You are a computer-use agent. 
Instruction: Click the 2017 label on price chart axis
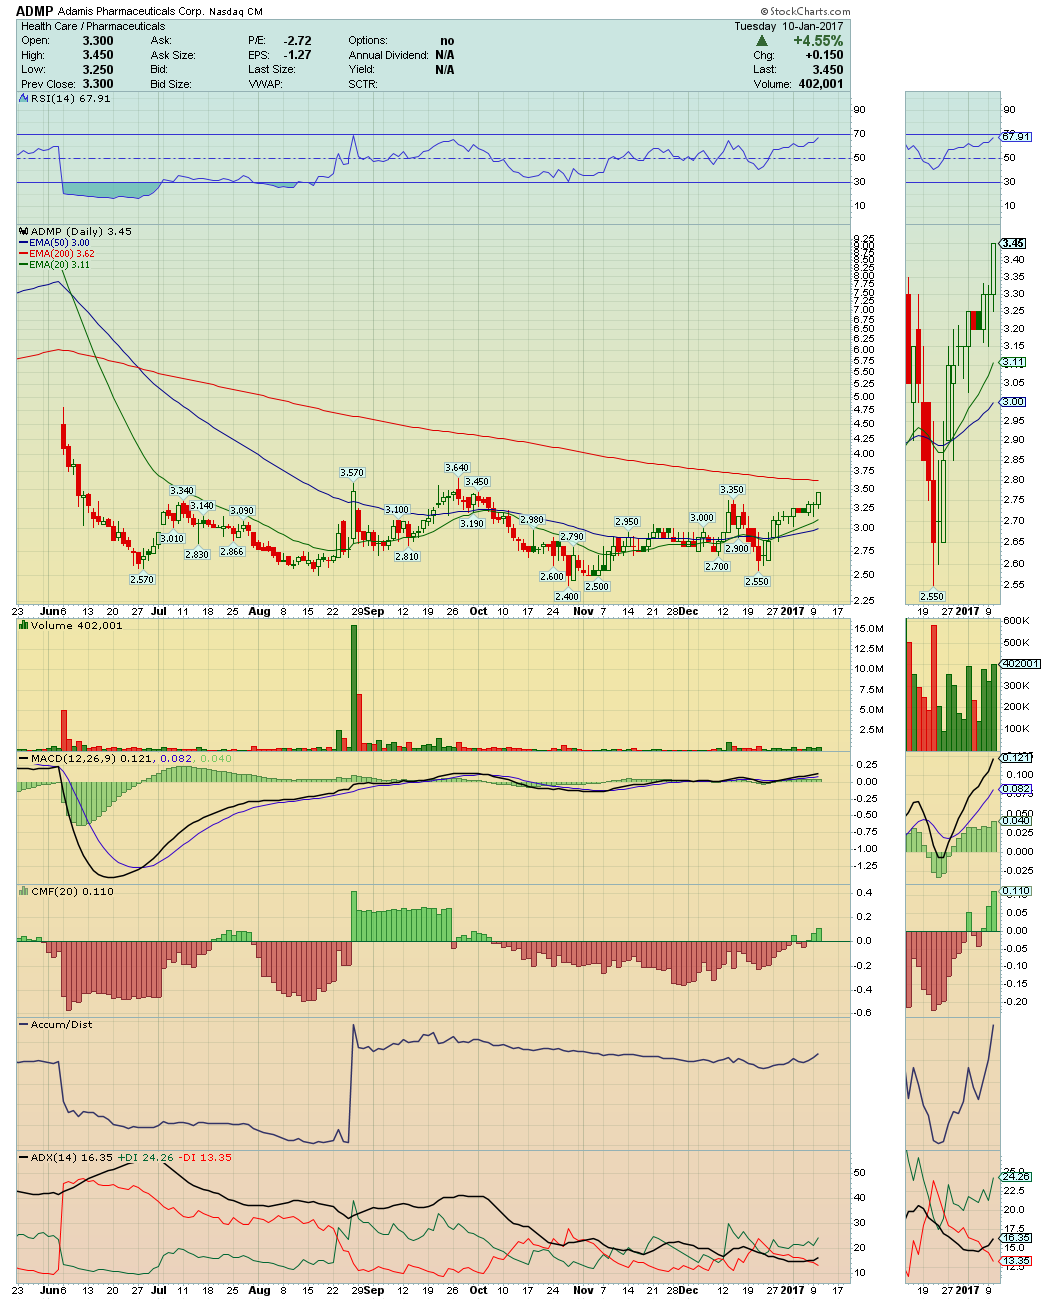pyautogui.click(x=792, y=610)
